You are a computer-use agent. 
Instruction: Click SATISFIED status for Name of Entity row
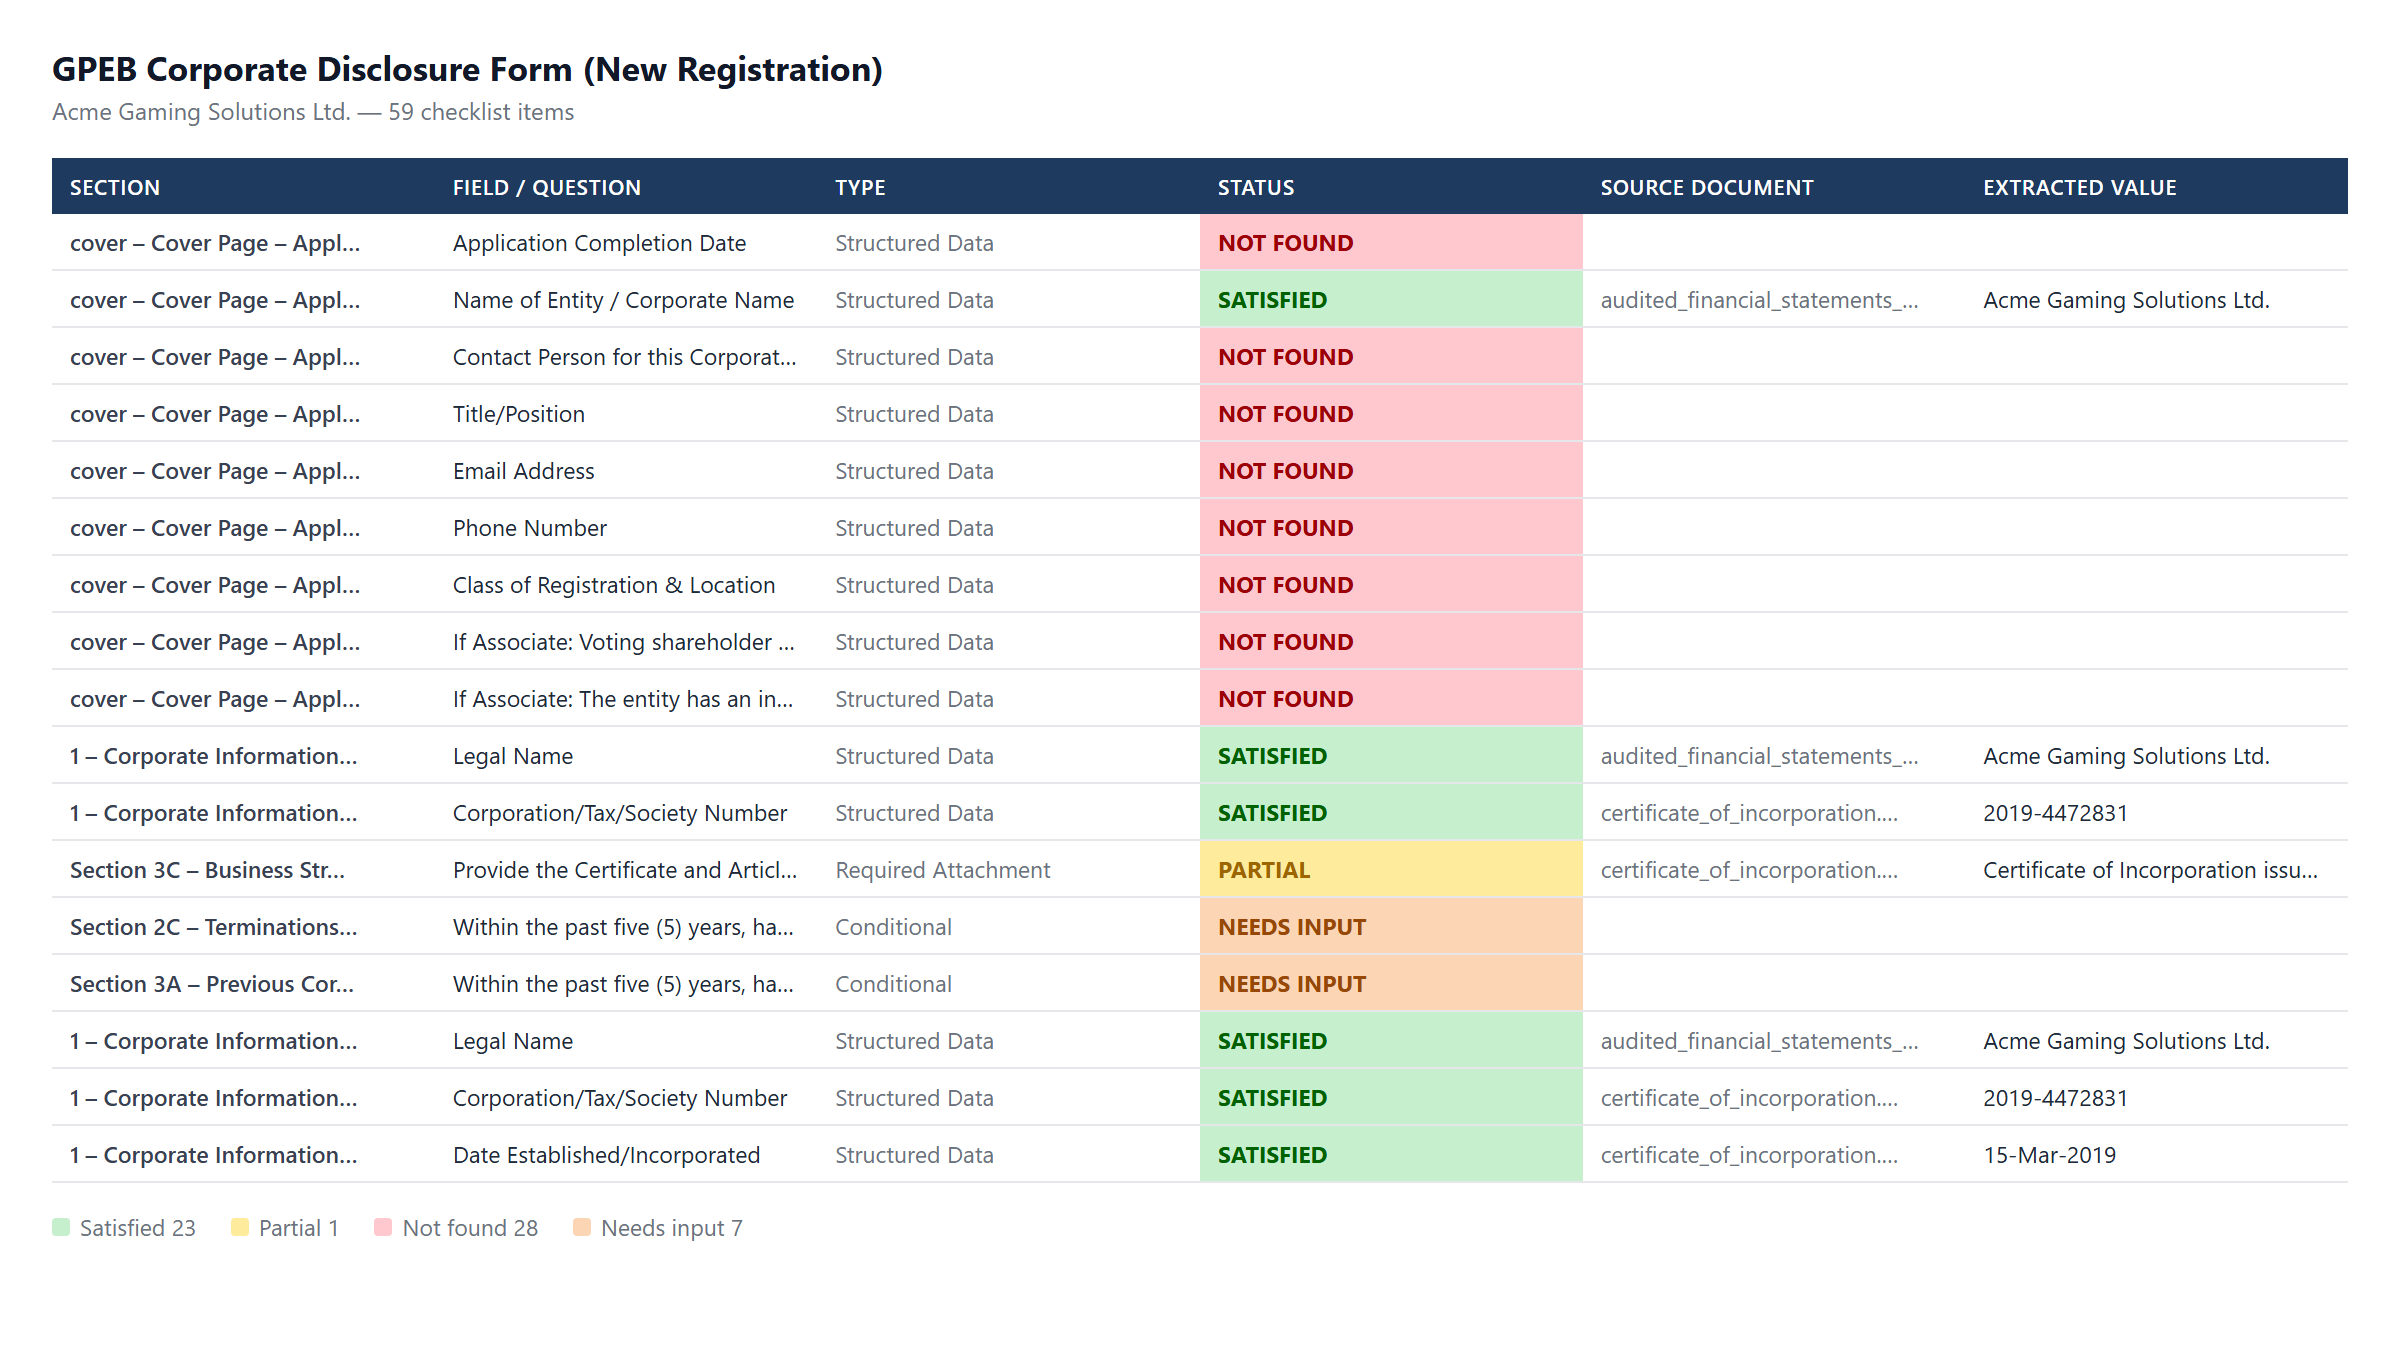pyautogui.click(x=1391, y=299)
